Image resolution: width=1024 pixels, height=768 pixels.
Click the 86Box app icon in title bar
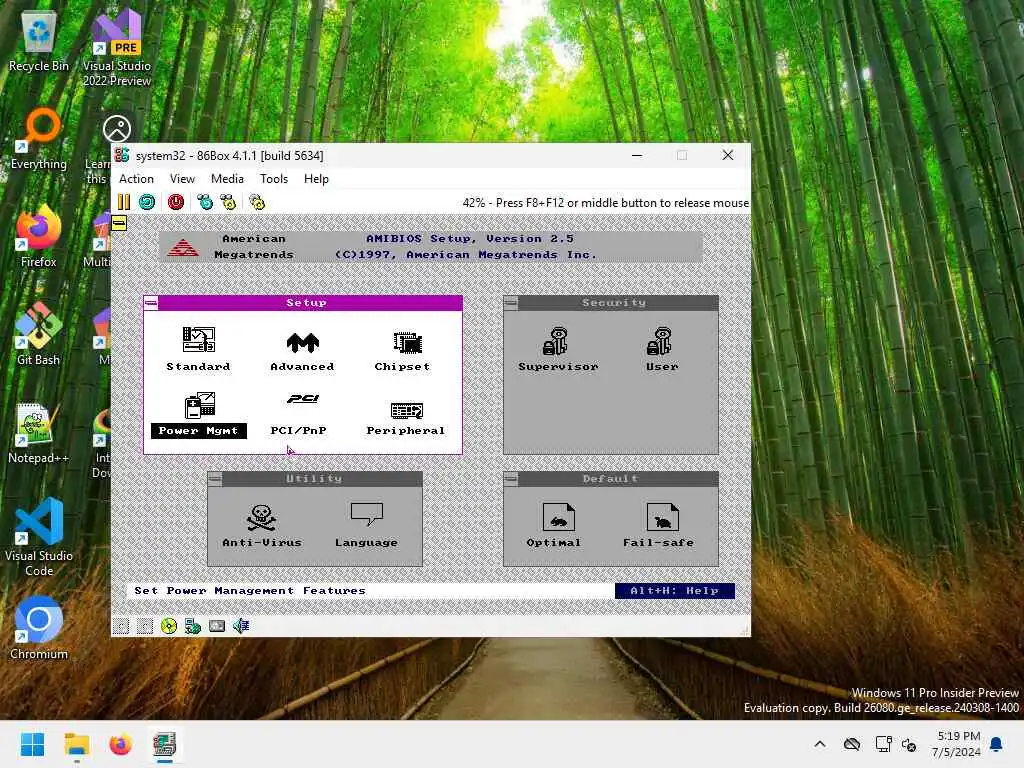(x=121, y=155)
